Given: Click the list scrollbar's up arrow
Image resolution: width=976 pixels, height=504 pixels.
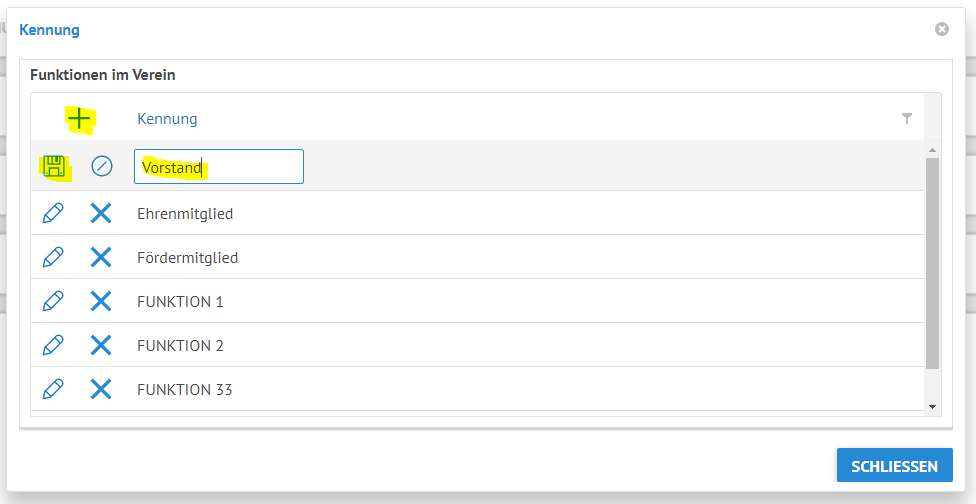Looking at the screenshot, I should pos(932,150).
